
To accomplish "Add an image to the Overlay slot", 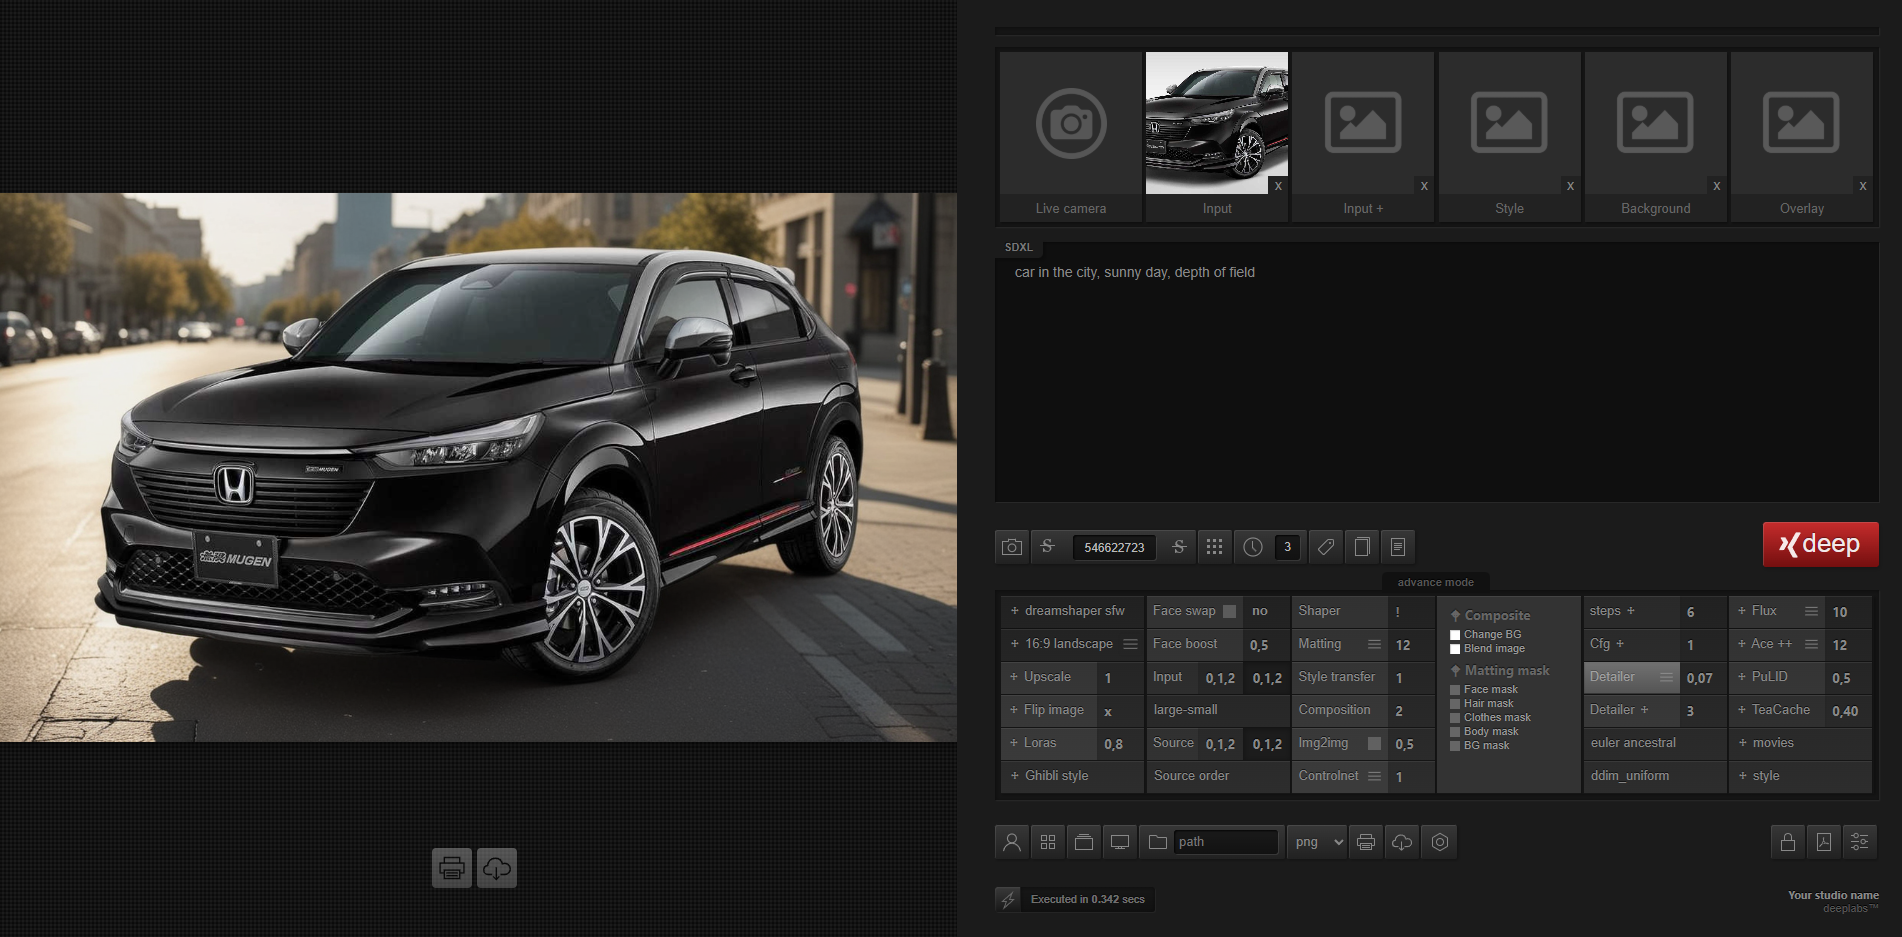I will [x=1801, y=123].
